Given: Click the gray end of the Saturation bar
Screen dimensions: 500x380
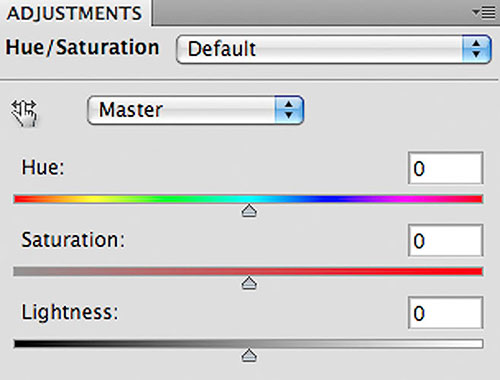Looking at the screenshot, I should pyautogui.click(x=27, y=271).
